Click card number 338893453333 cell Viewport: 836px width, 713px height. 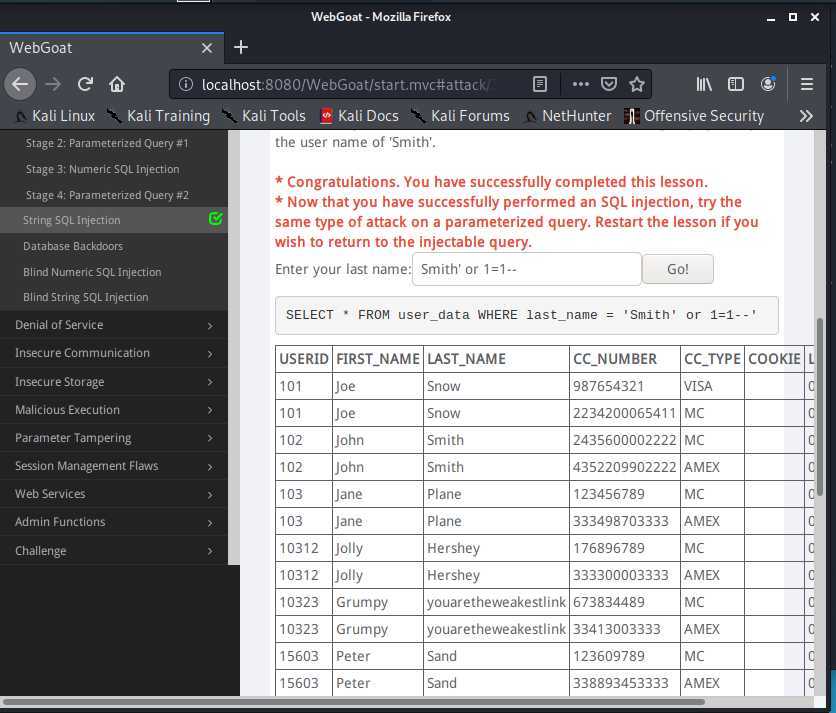625,683
